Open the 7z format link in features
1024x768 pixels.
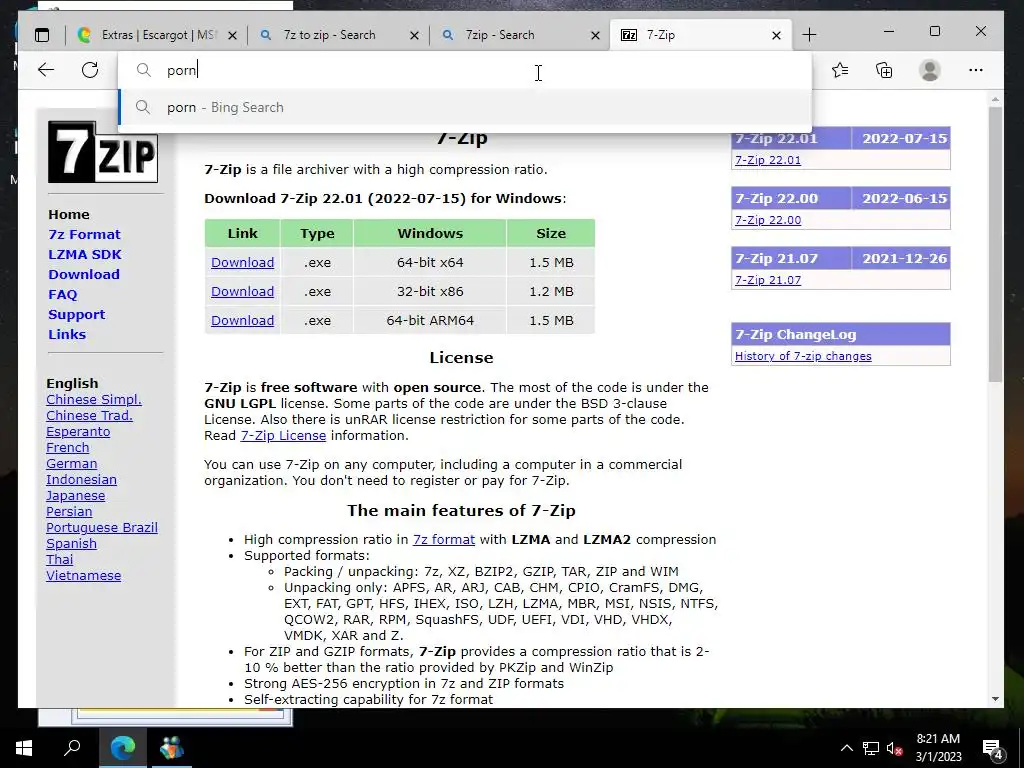point(443,539)
